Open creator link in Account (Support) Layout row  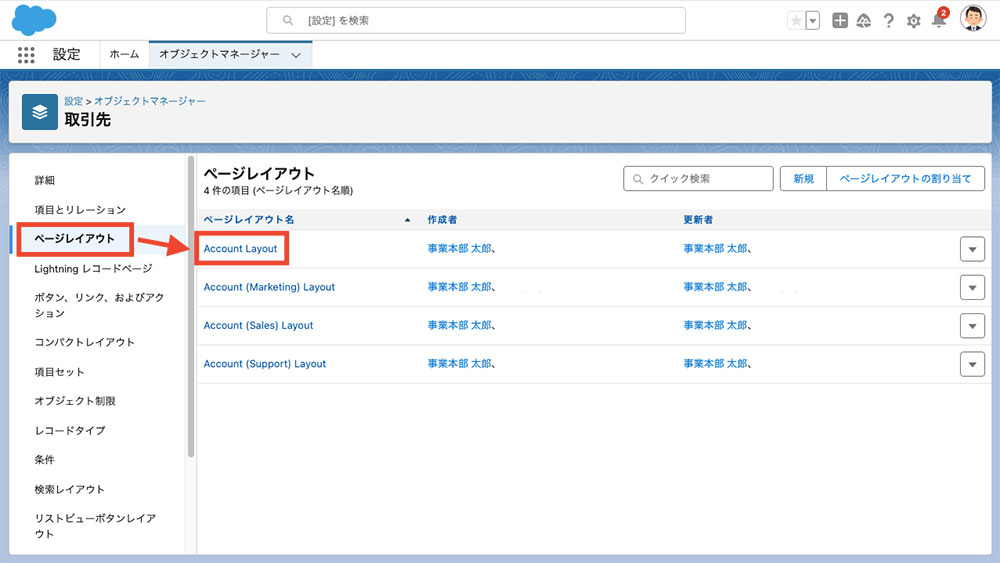(x=461, y=363)
